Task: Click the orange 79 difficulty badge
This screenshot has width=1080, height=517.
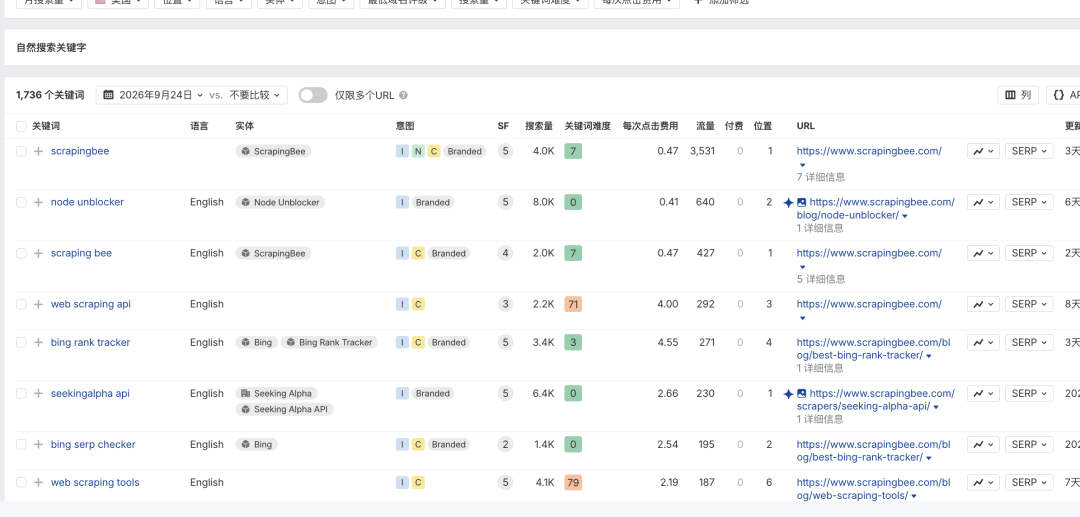Action: pos(573,483)
